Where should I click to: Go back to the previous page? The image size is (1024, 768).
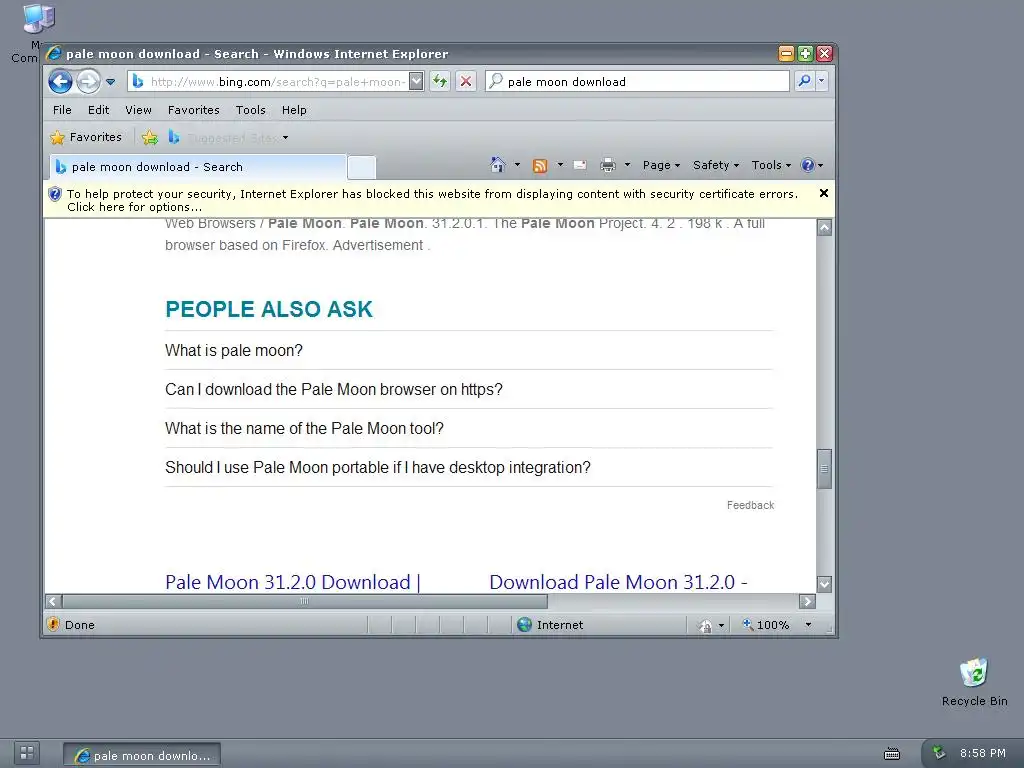(60, 82)
